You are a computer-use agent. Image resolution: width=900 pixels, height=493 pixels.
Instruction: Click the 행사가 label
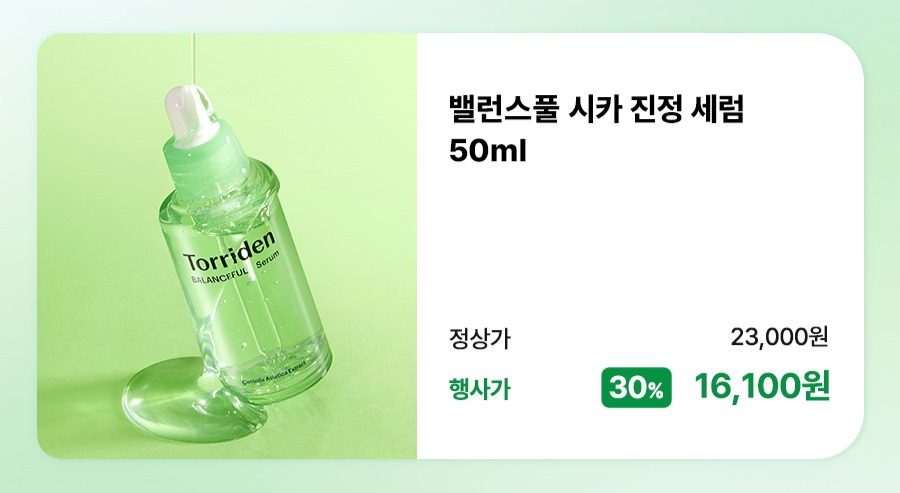pos(479,389)
